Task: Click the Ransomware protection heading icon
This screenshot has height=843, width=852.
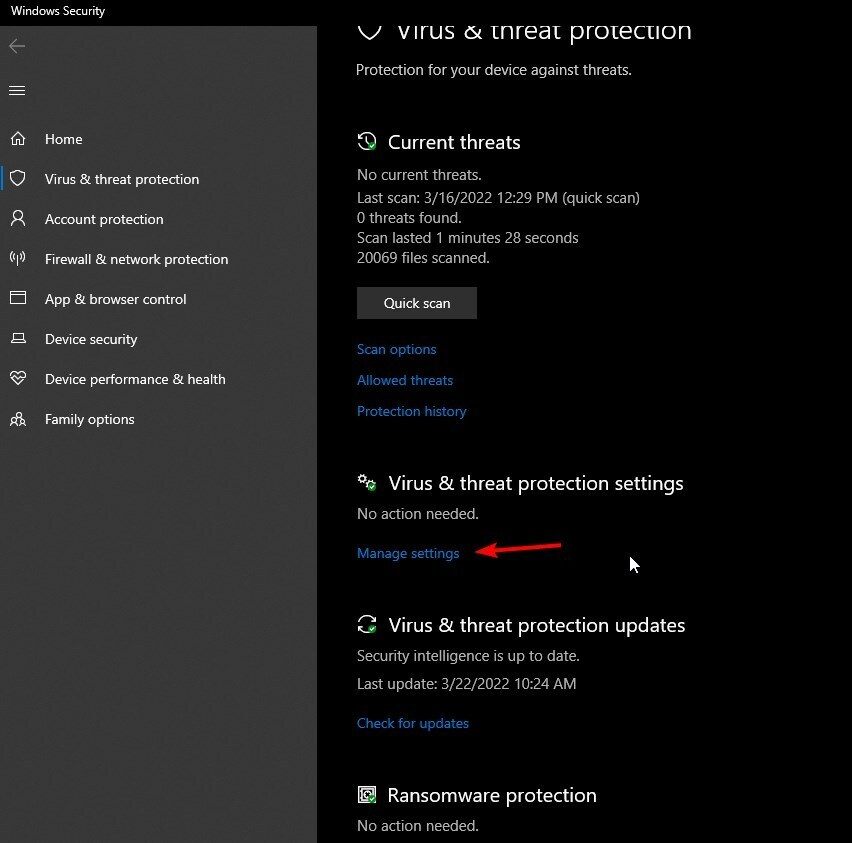Action: (367, 795)
